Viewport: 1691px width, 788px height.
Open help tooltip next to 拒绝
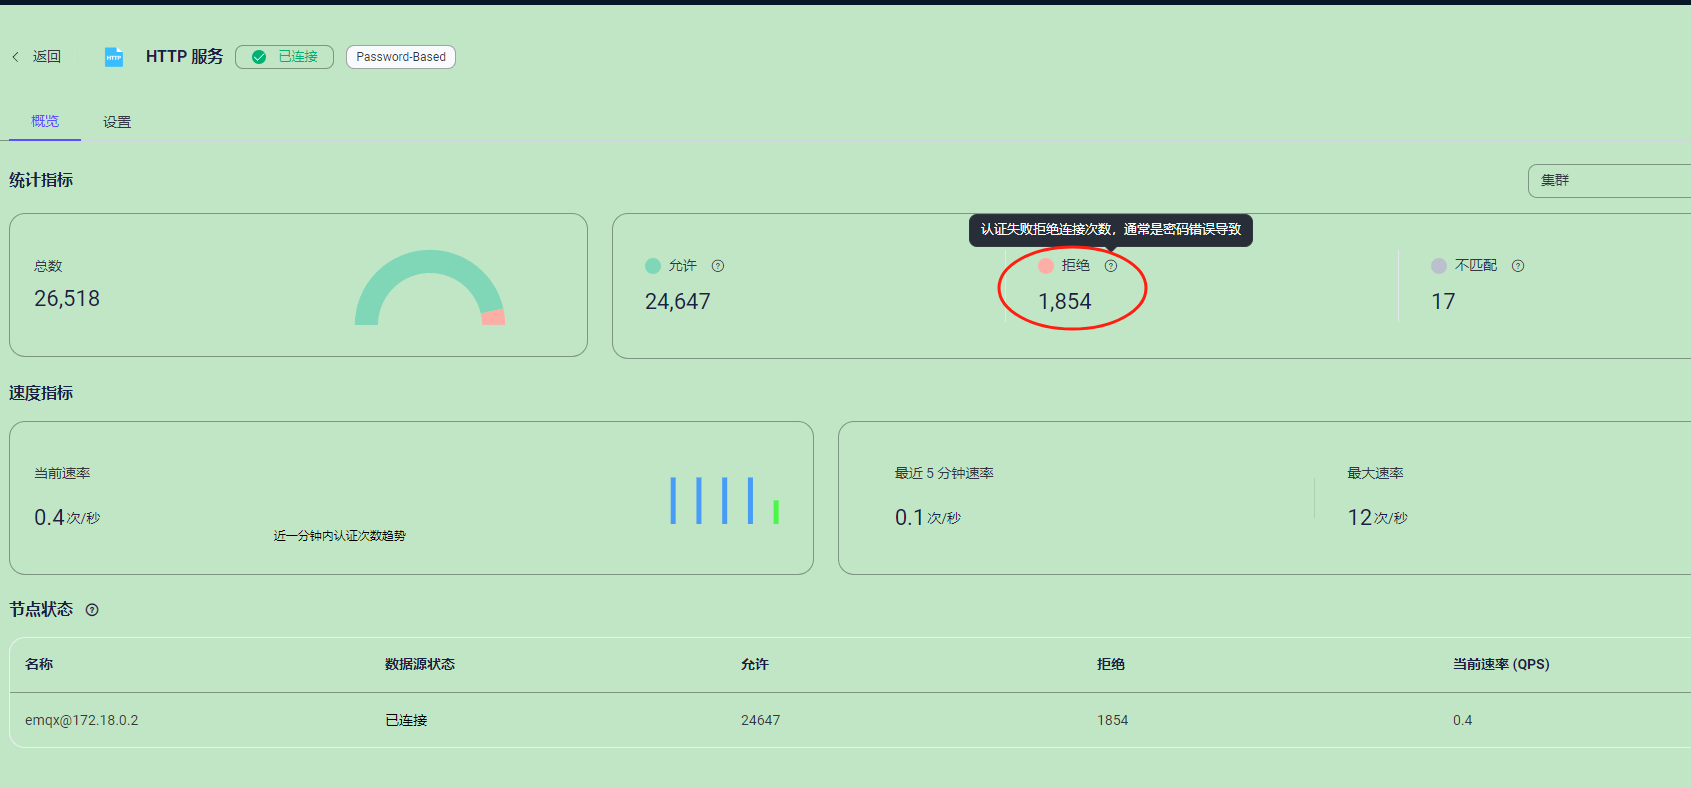pyautogui.click(x=1111, y=266)
